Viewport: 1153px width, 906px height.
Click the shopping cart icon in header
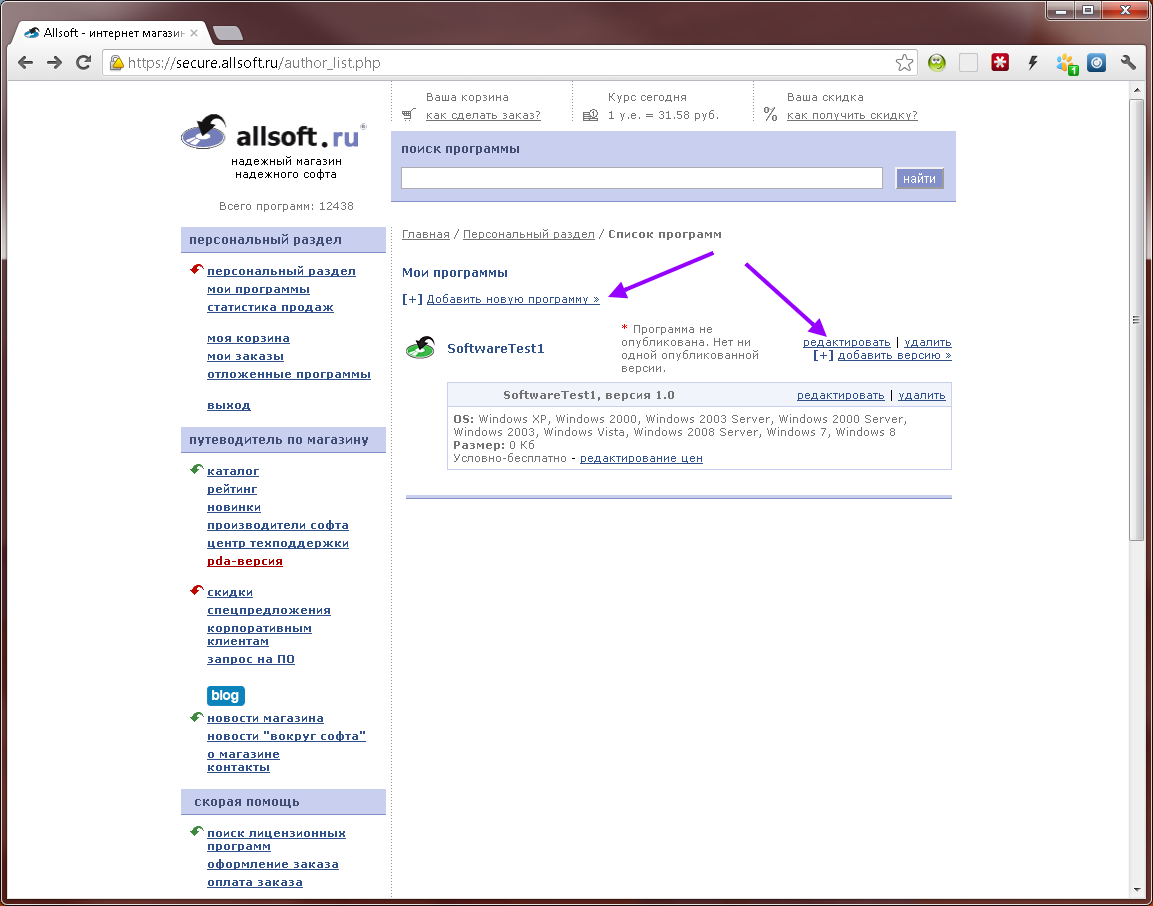click(x=409, y=115)
